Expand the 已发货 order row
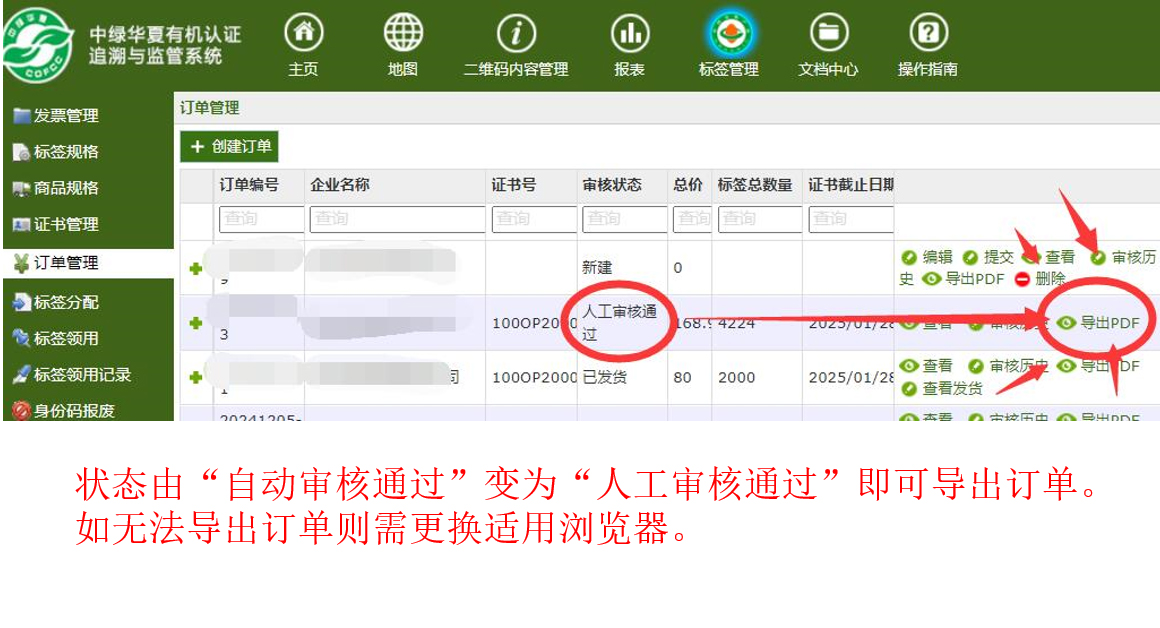This screenshot has width=1160, height=628. coord(196,377)
